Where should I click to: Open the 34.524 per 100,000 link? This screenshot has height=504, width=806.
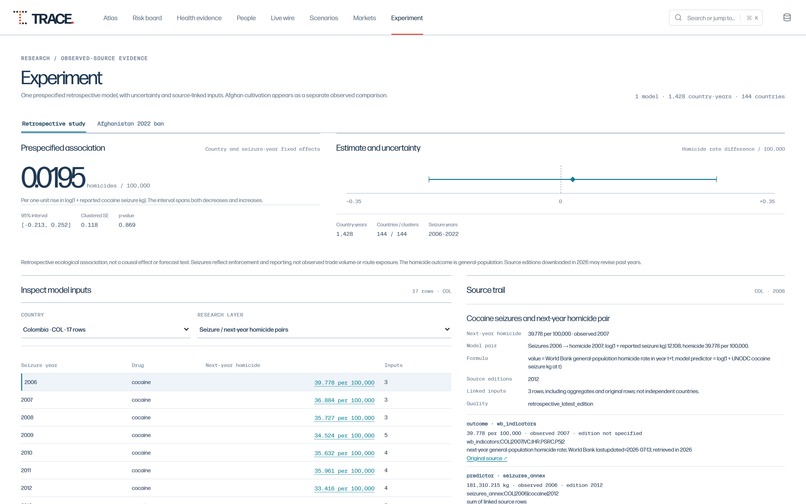[344, 436]
